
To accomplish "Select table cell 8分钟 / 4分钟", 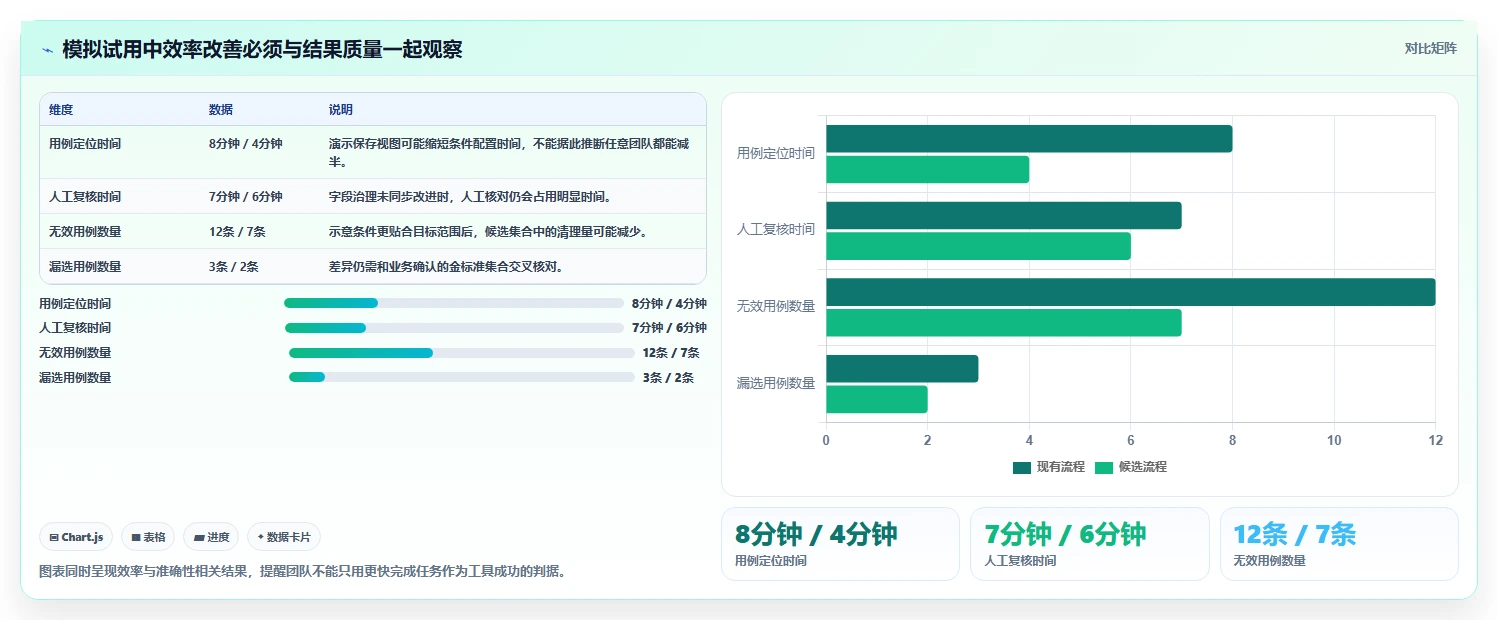I will 246,144.
